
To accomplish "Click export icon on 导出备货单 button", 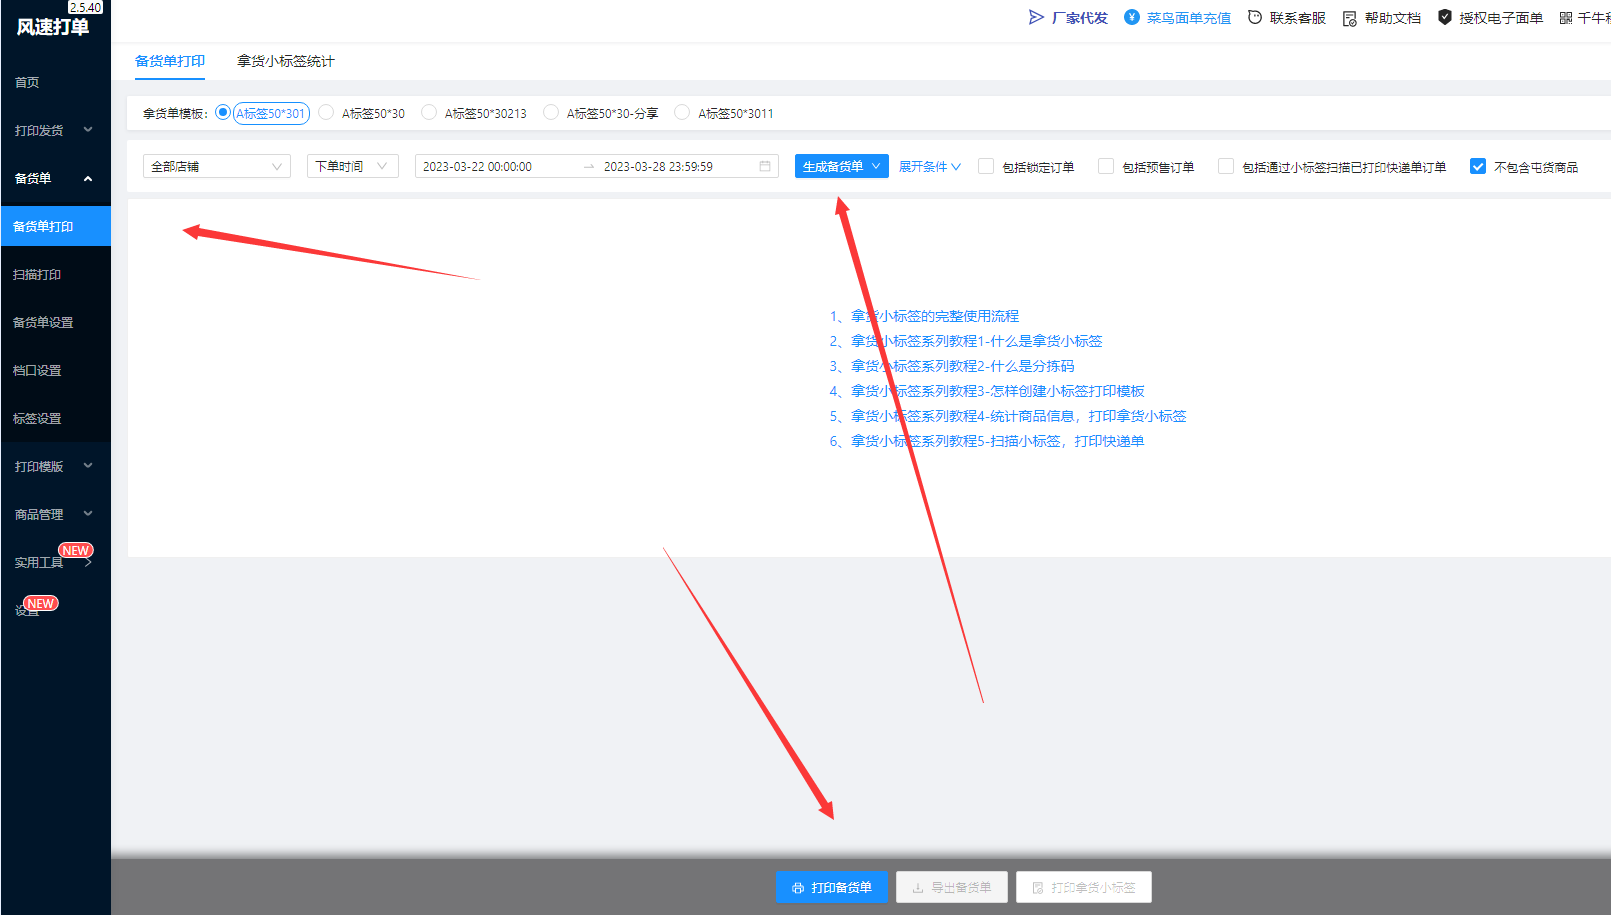I will click(918, 888).
